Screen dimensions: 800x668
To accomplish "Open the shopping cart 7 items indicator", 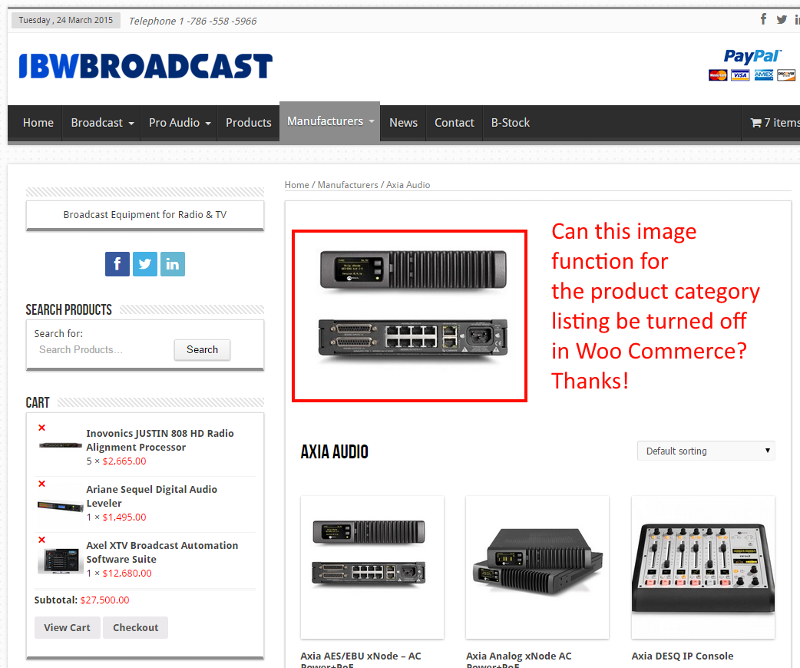I will tap(775, 122).
